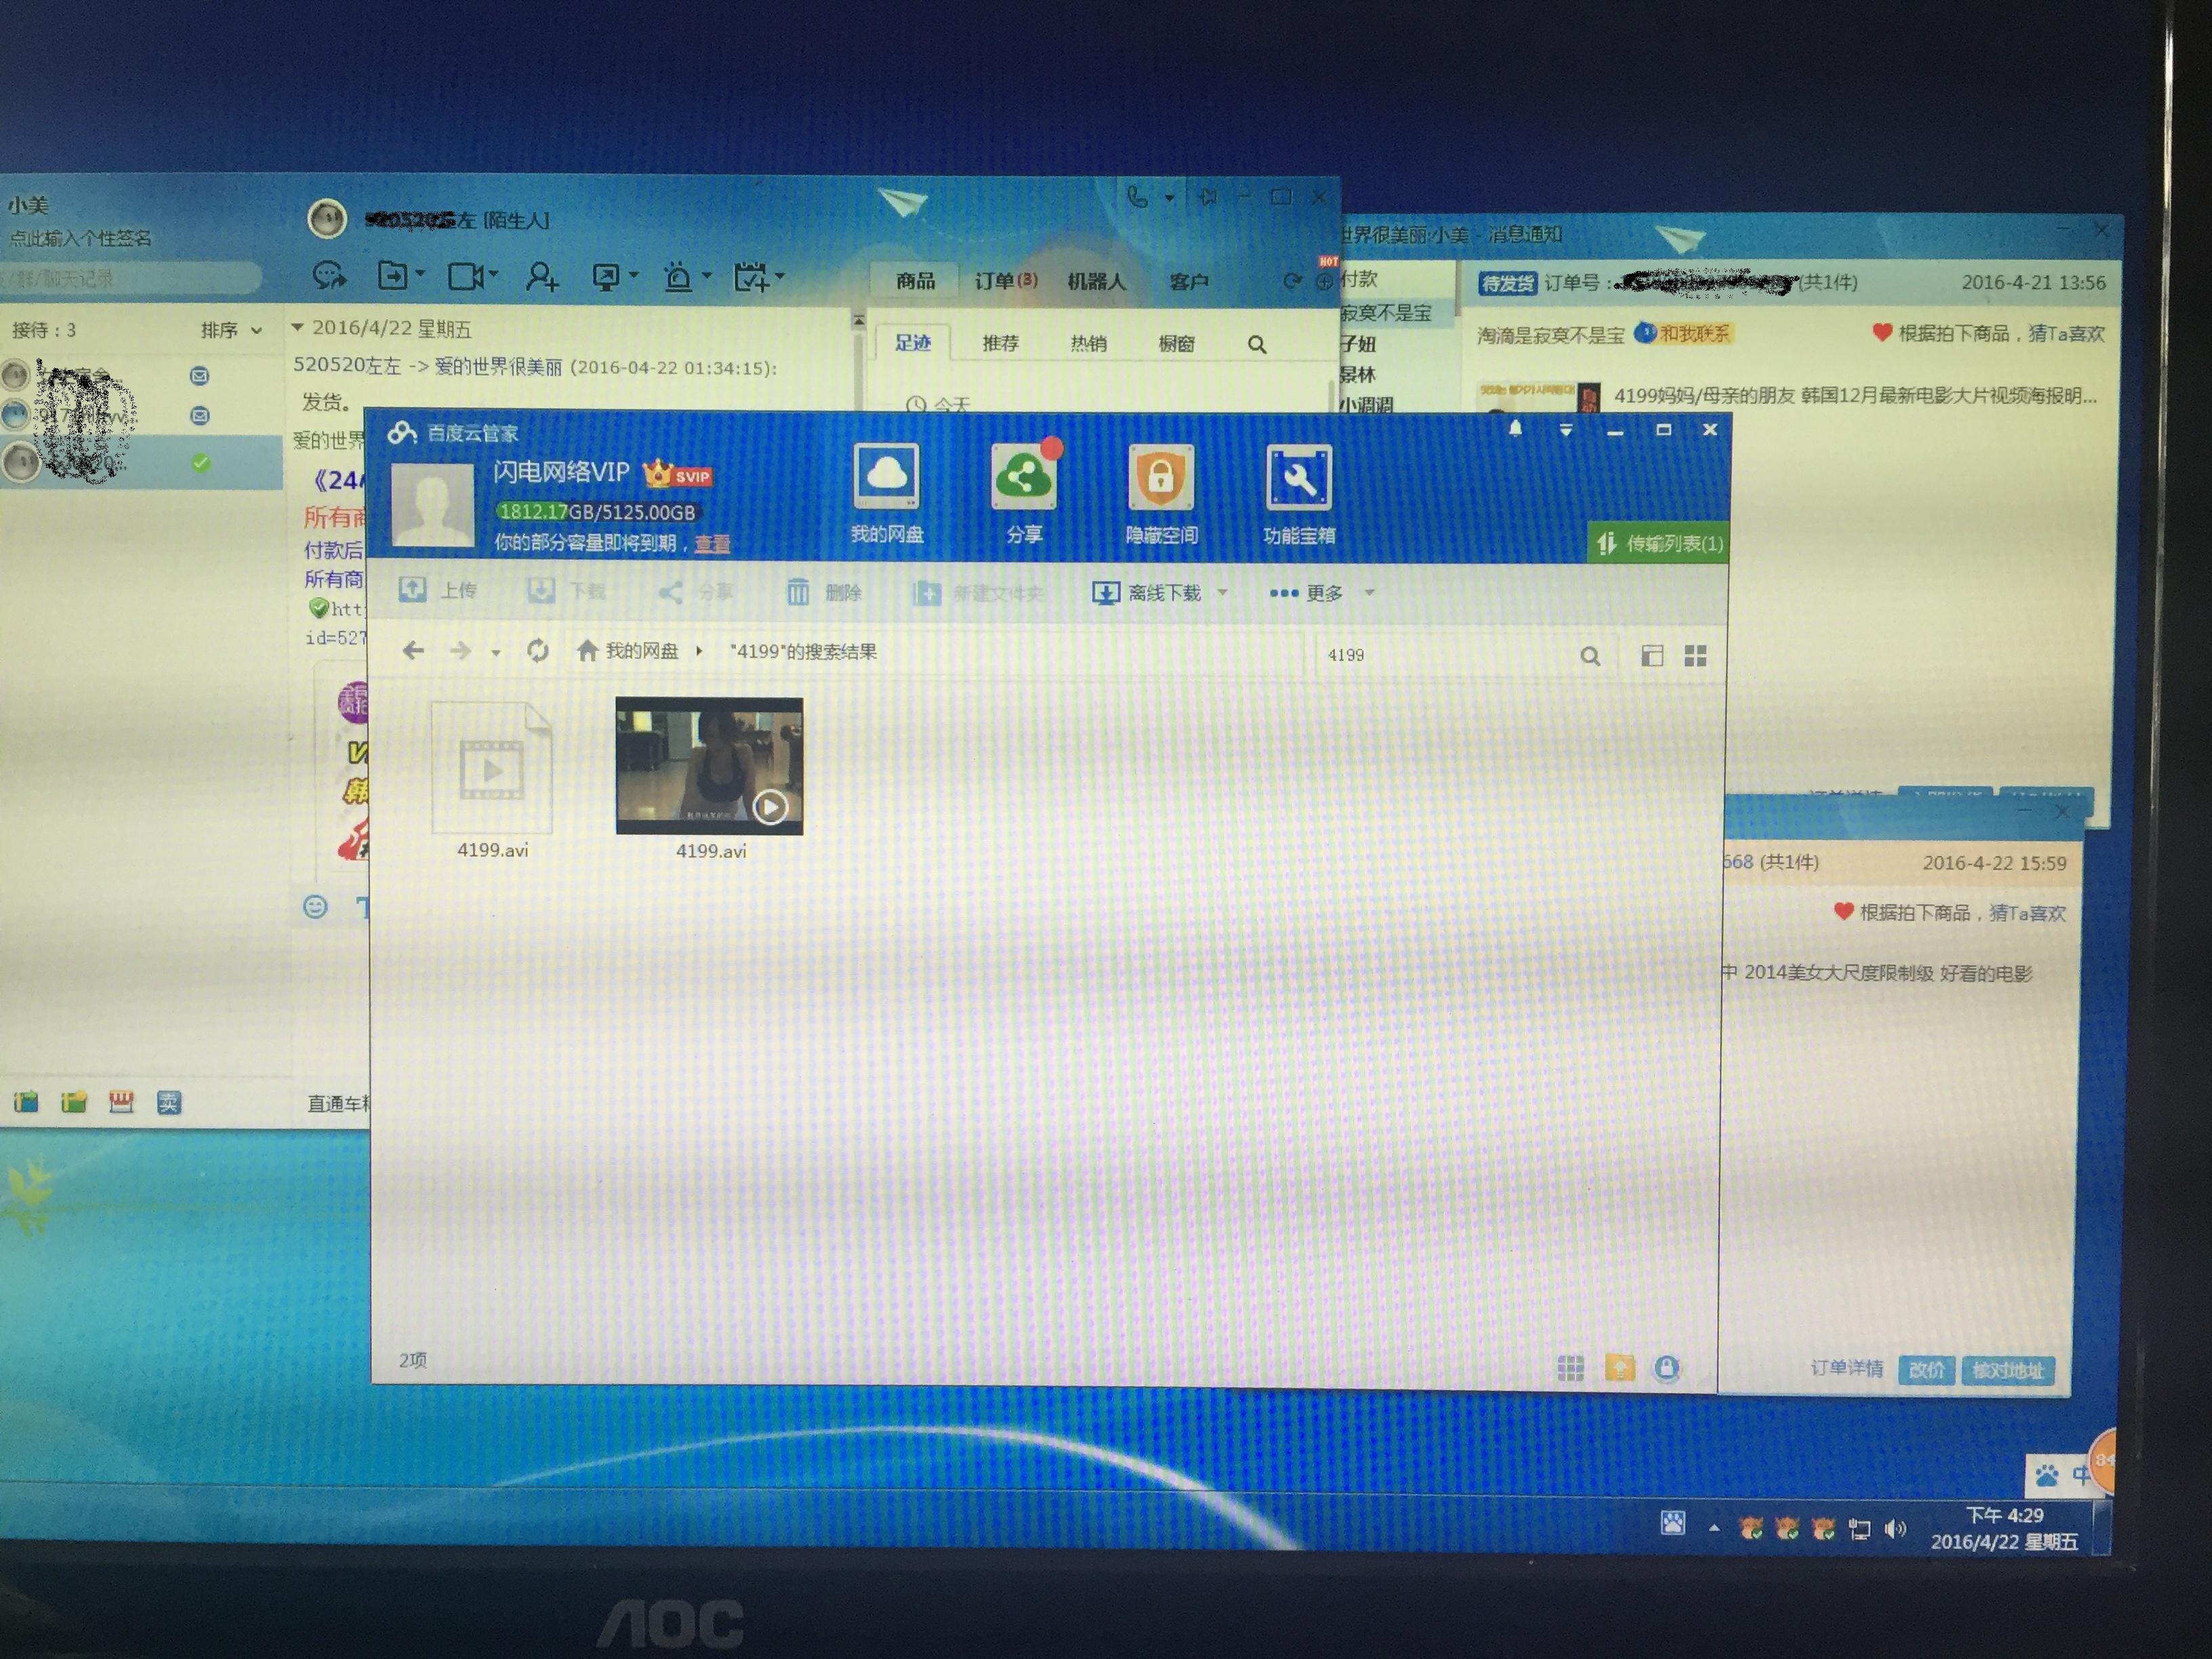This screenshot has width=2212, height=1659.
Task: Click the chat bubble toolbar icon
Action: (329, 275)
